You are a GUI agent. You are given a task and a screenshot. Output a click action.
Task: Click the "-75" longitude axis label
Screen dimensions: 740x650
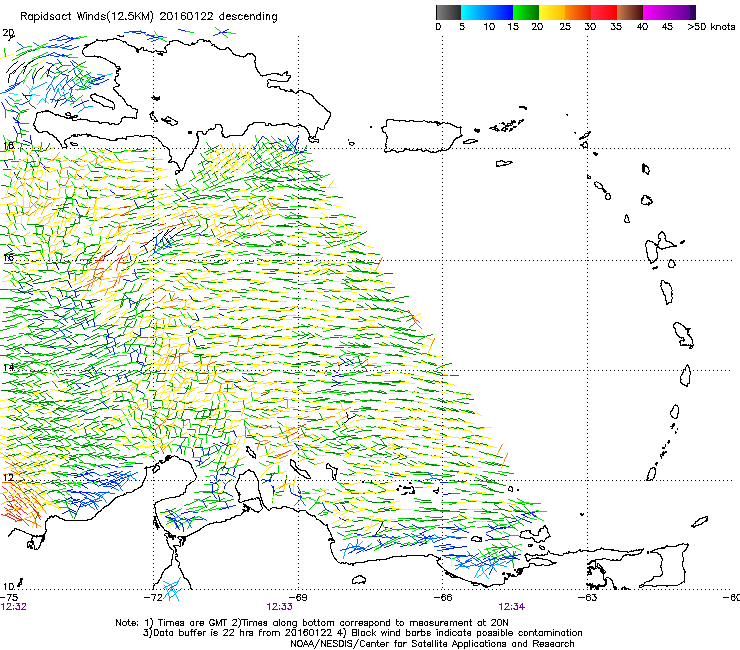pyautogui.click(x=9, y=598)
